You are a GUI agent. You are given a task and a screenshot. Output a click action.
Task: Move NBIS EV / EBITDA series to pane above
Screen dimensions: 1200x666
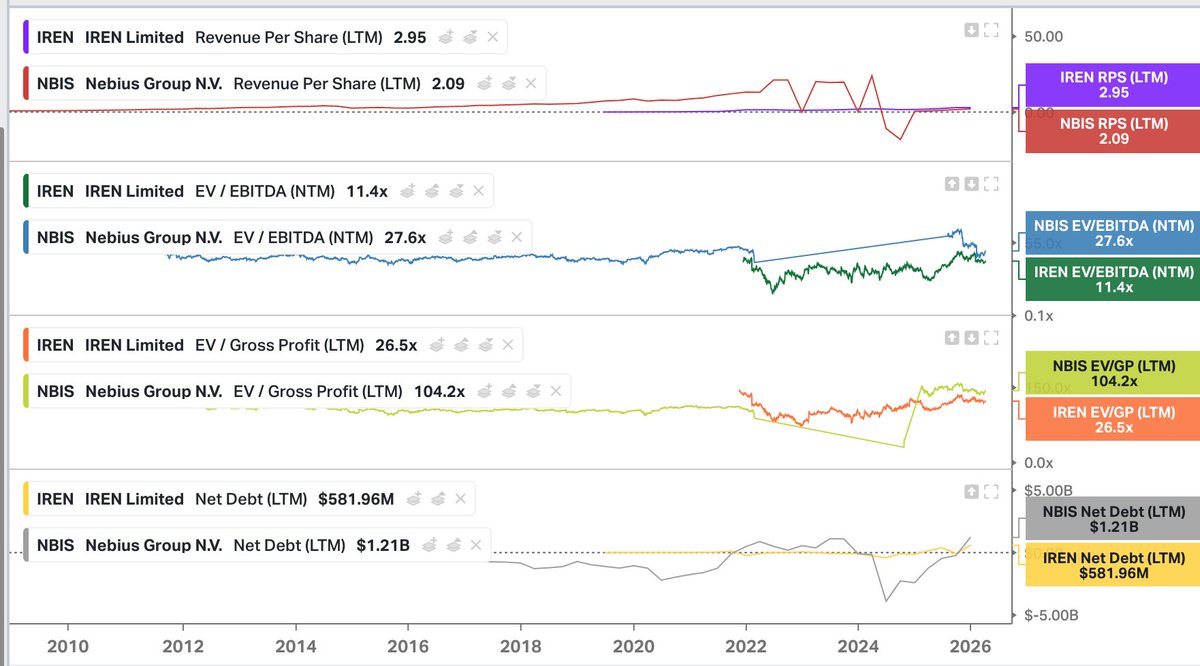tap(470, 238)
